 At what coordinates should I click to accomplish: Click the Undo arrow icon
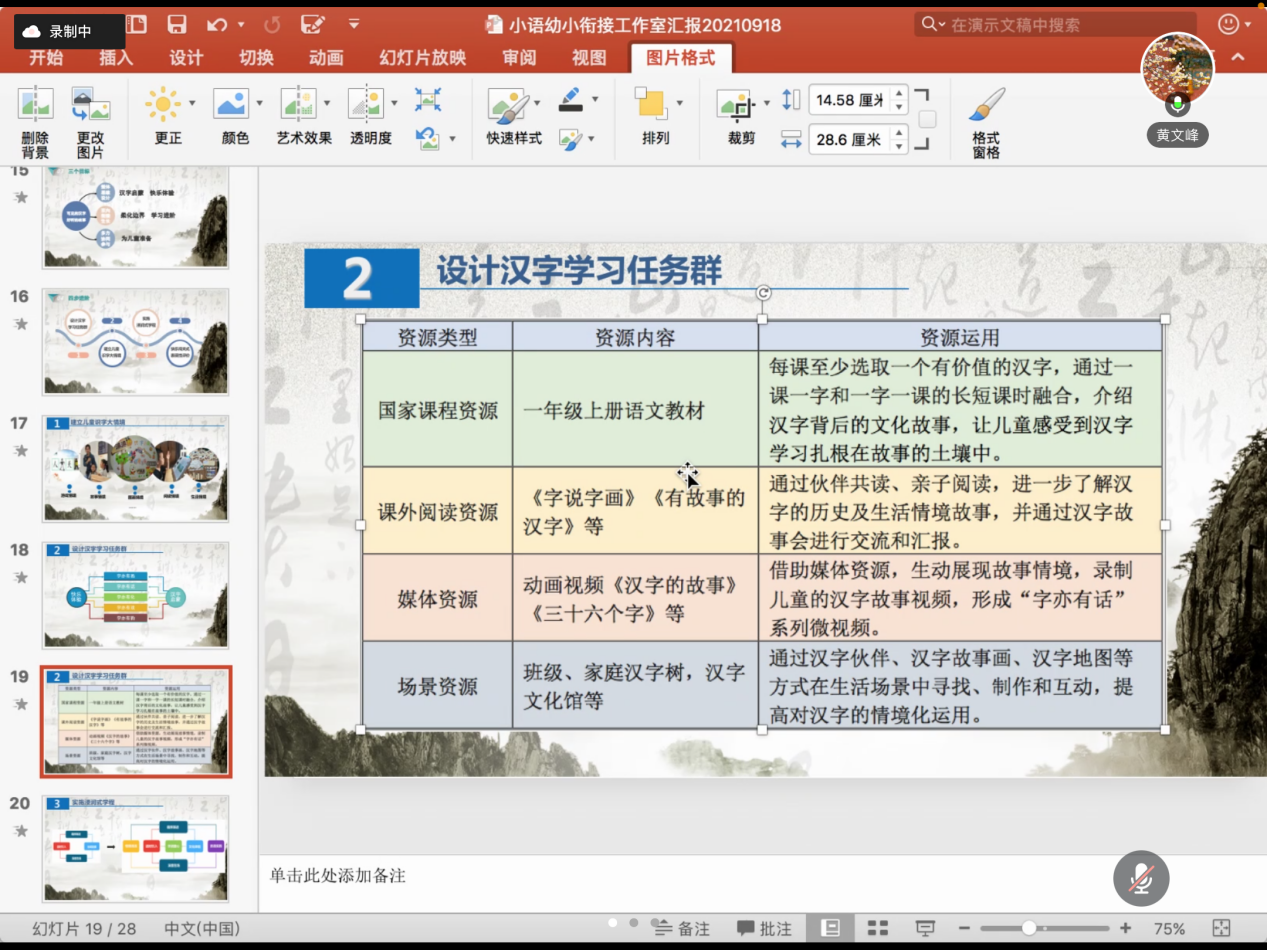(217, 24)
